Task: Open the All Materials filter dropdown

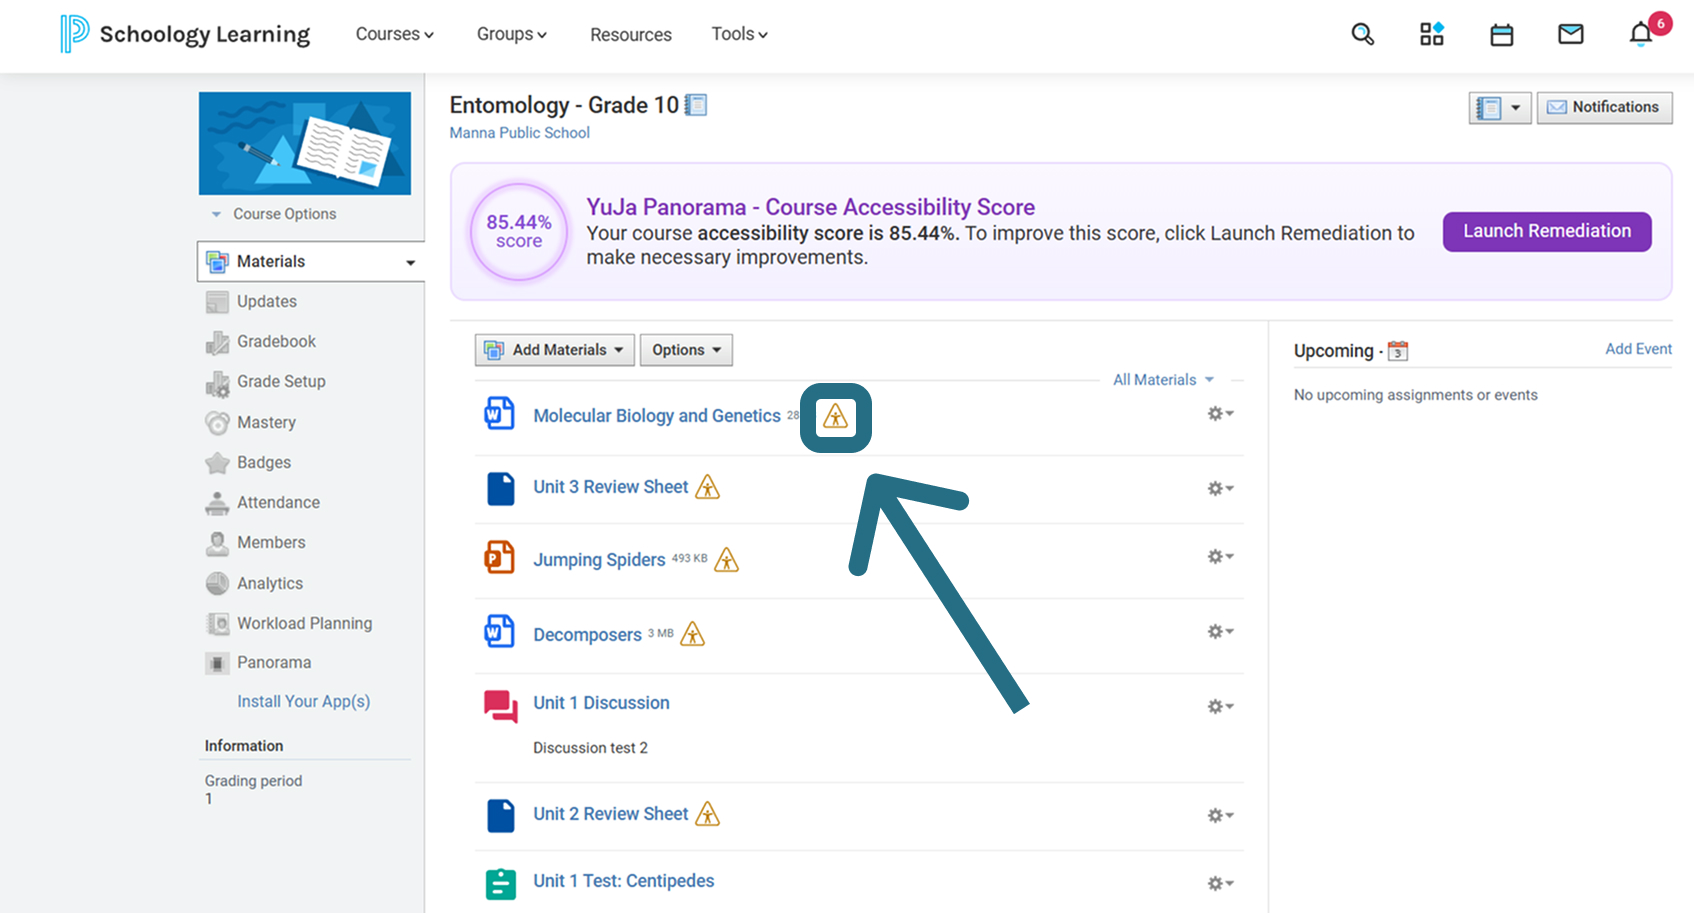Action: pyautogui.click(x=1164, y=380)
